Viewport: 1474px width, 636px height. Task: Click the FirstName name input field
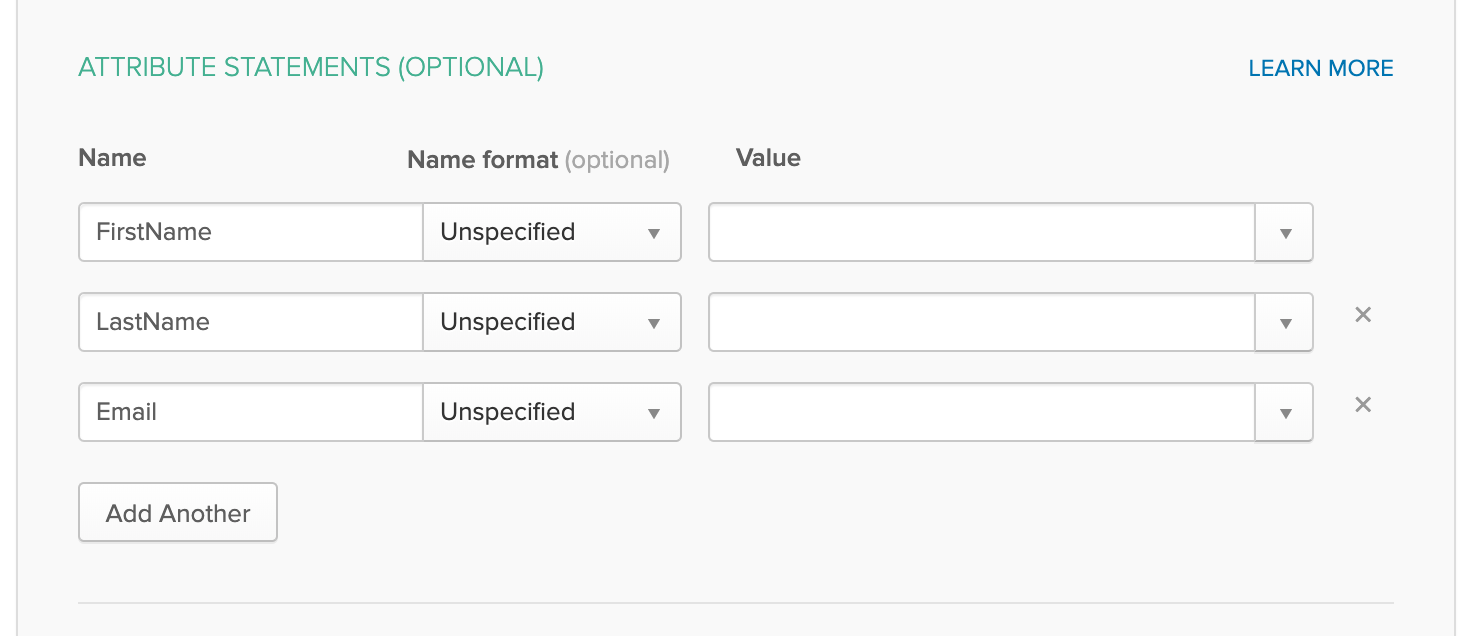tap(250, 232)
